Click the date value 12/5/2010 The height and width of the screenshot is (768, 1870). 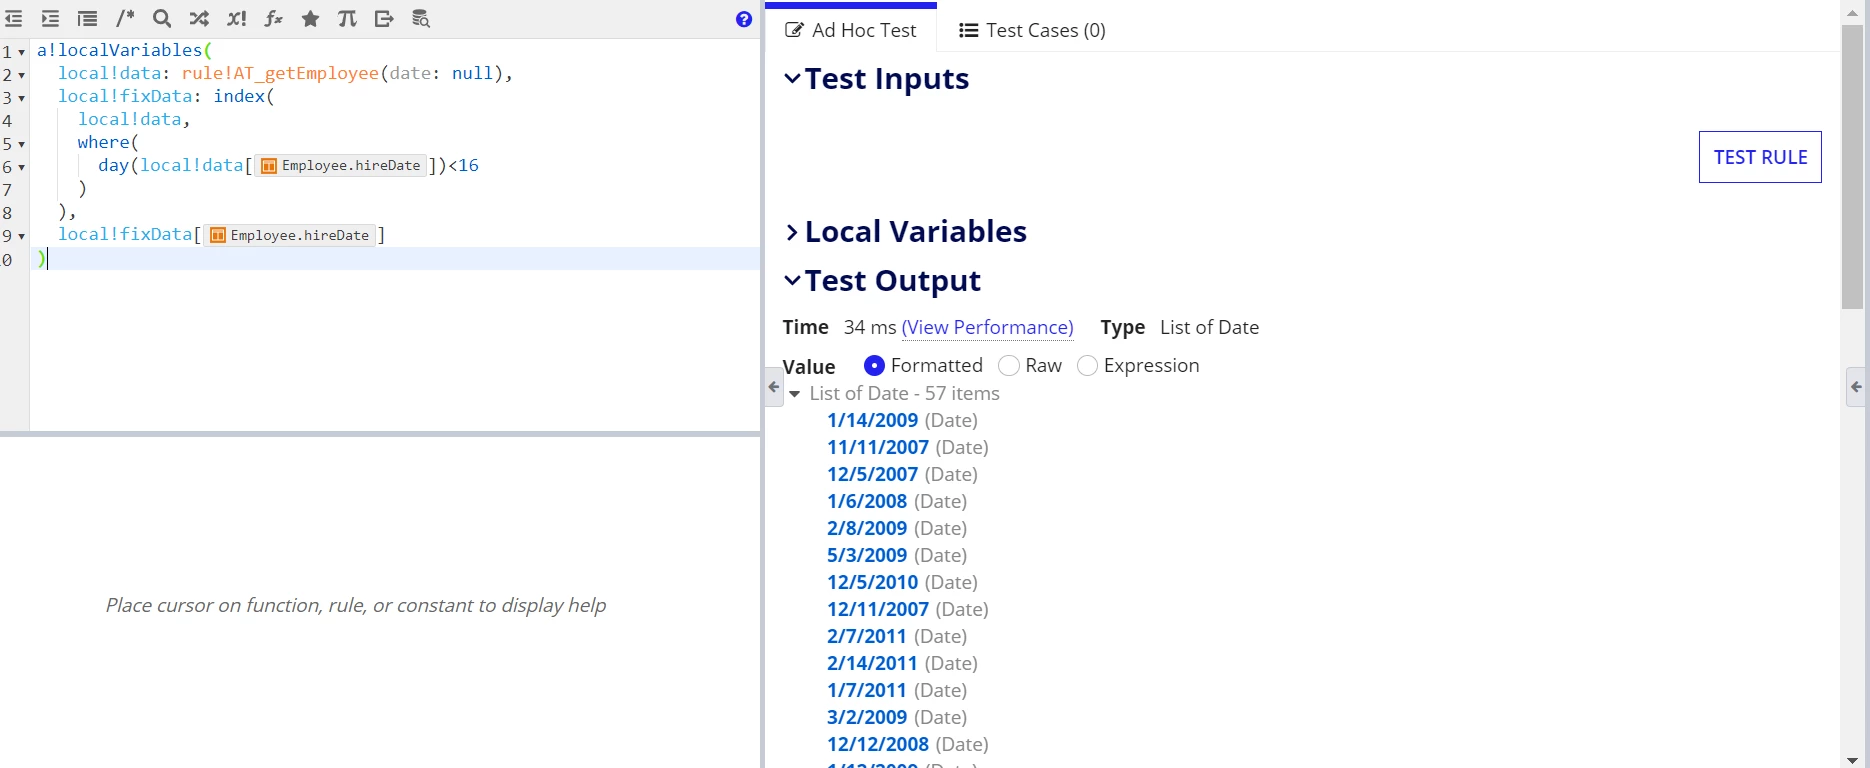[x=872, y=583]
